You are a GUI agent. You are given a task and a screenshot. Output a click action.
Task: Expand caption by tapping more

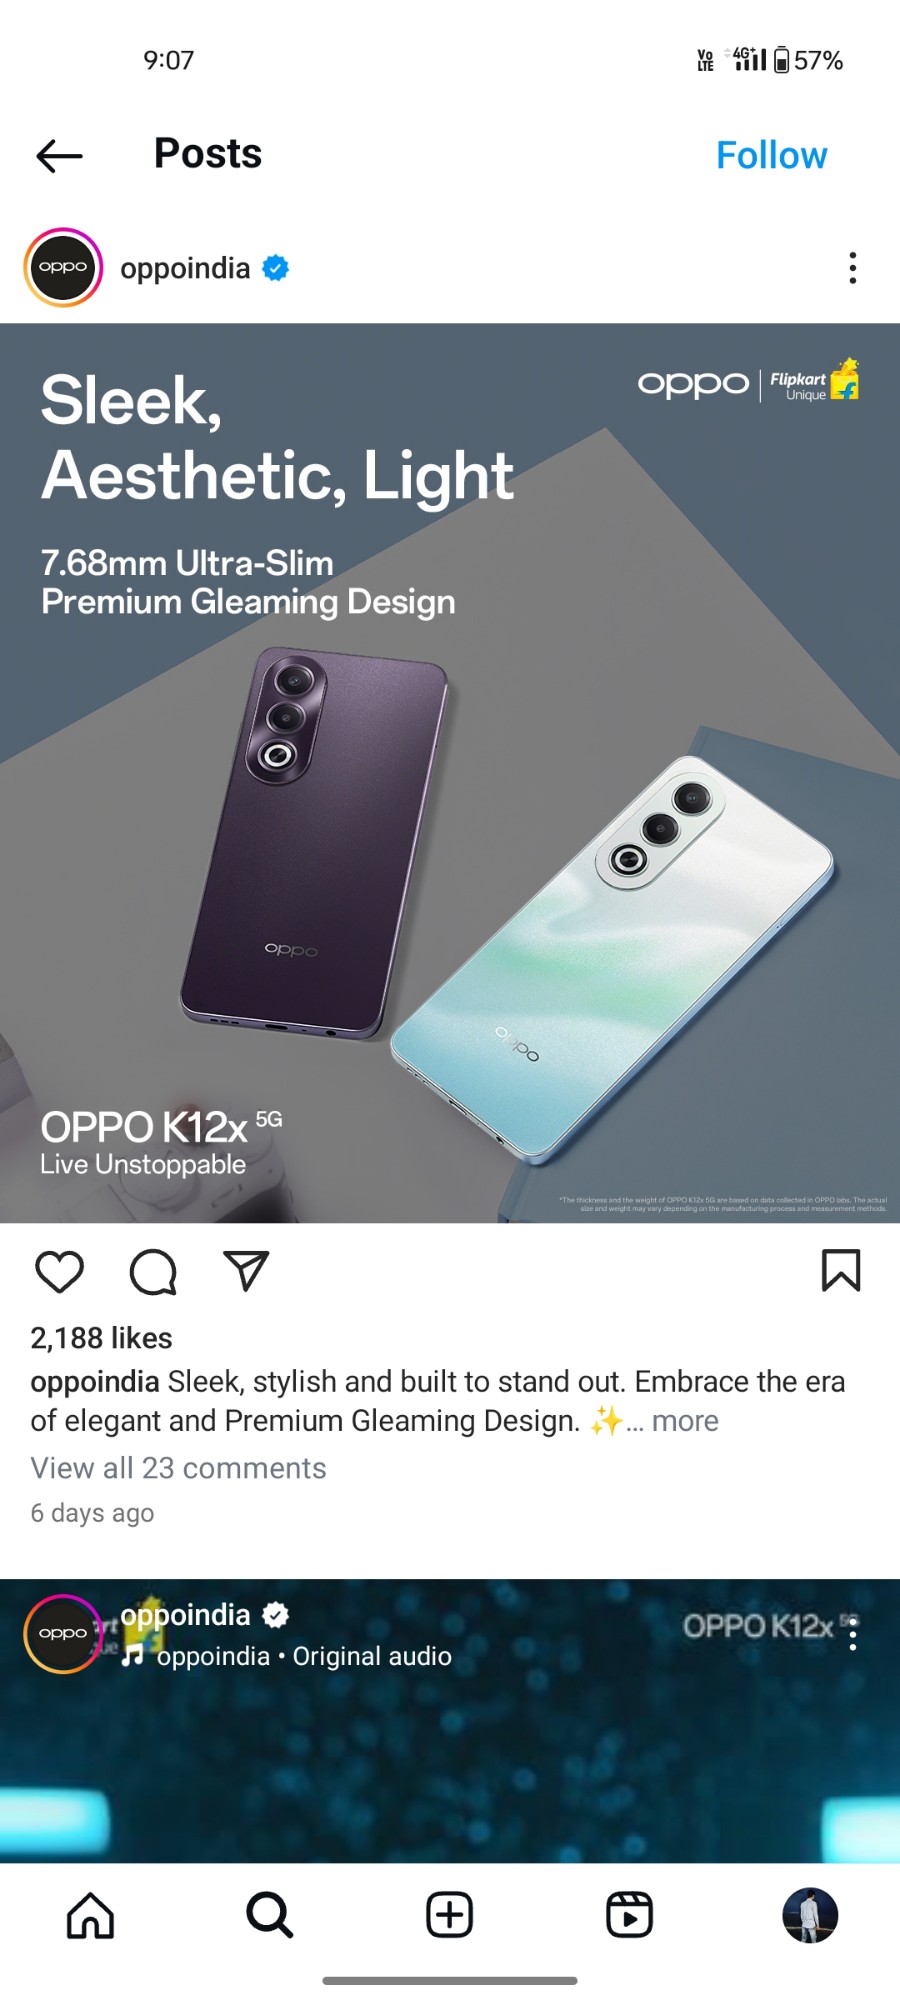tap(685, 1421)
